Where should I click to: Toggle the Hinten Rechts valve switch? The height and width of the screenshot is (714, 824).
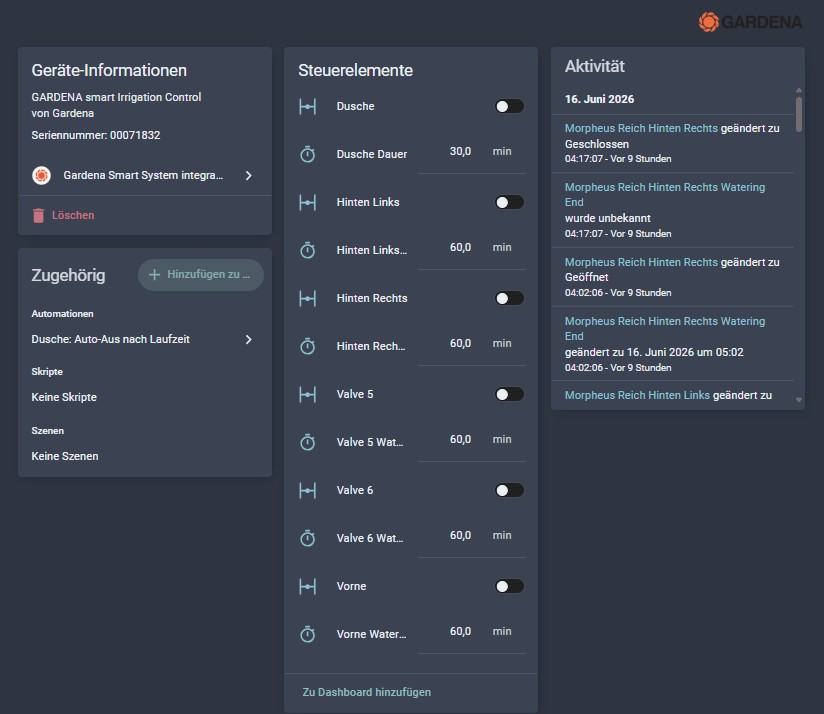click(x=509, y=298)
